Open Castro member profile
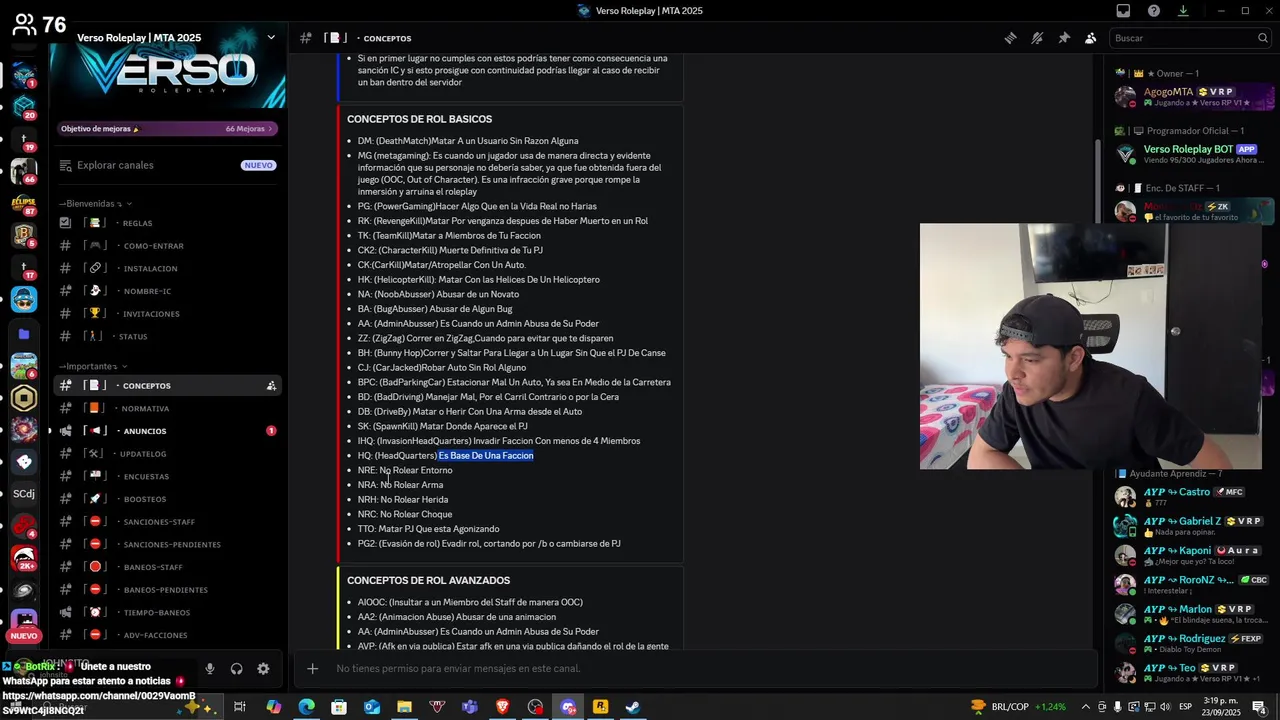This screenshot has height=720, width=1280. click(x=1193, y=497)
